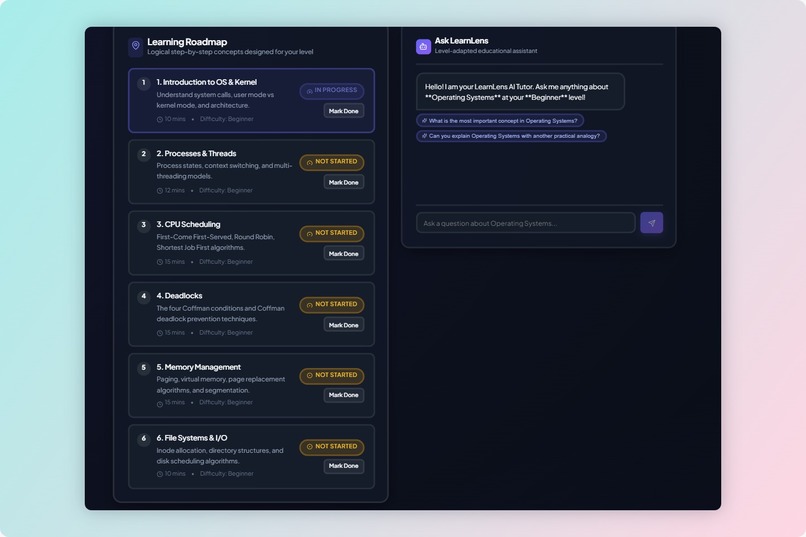
Task: Mark Processes & Threads as done
Action: click(x=344, y=182)
